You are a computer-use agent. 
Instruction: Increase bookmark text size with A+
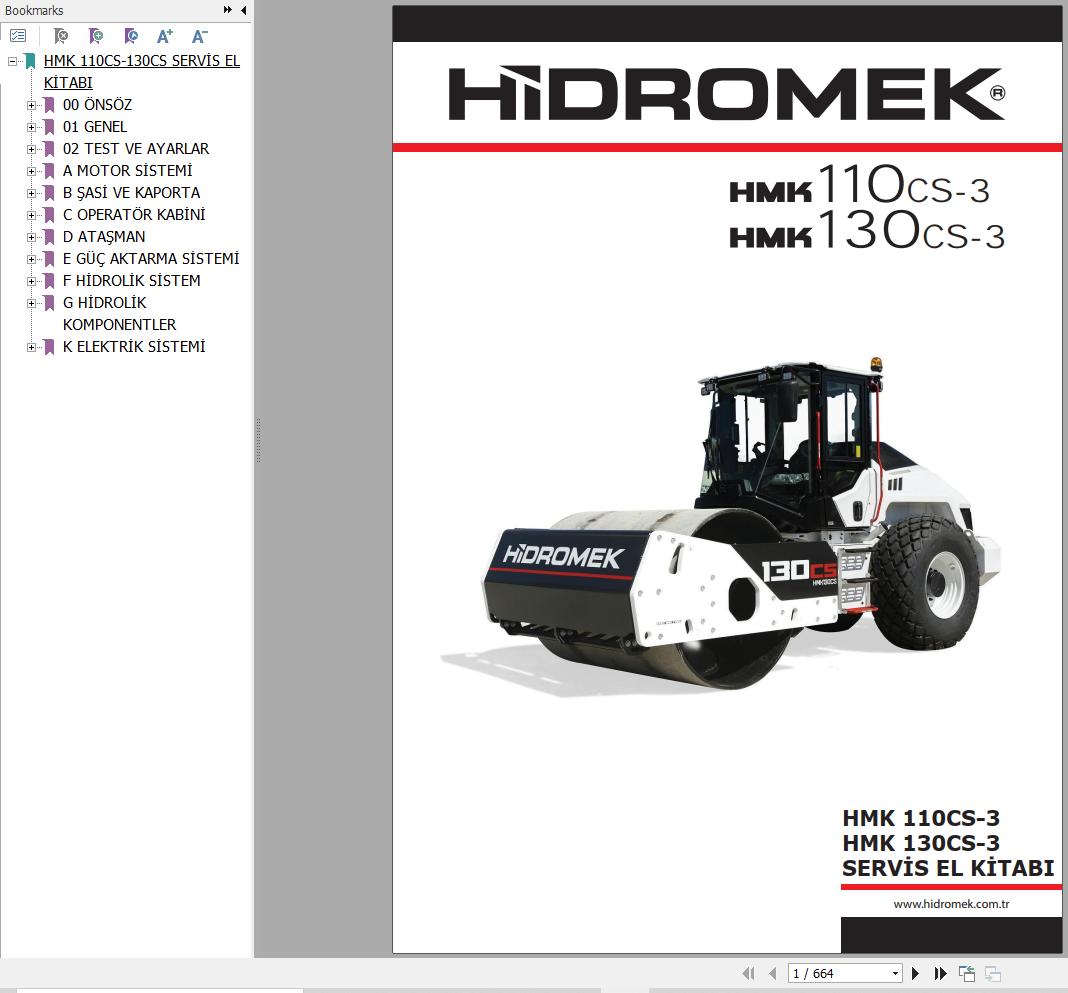165,36
